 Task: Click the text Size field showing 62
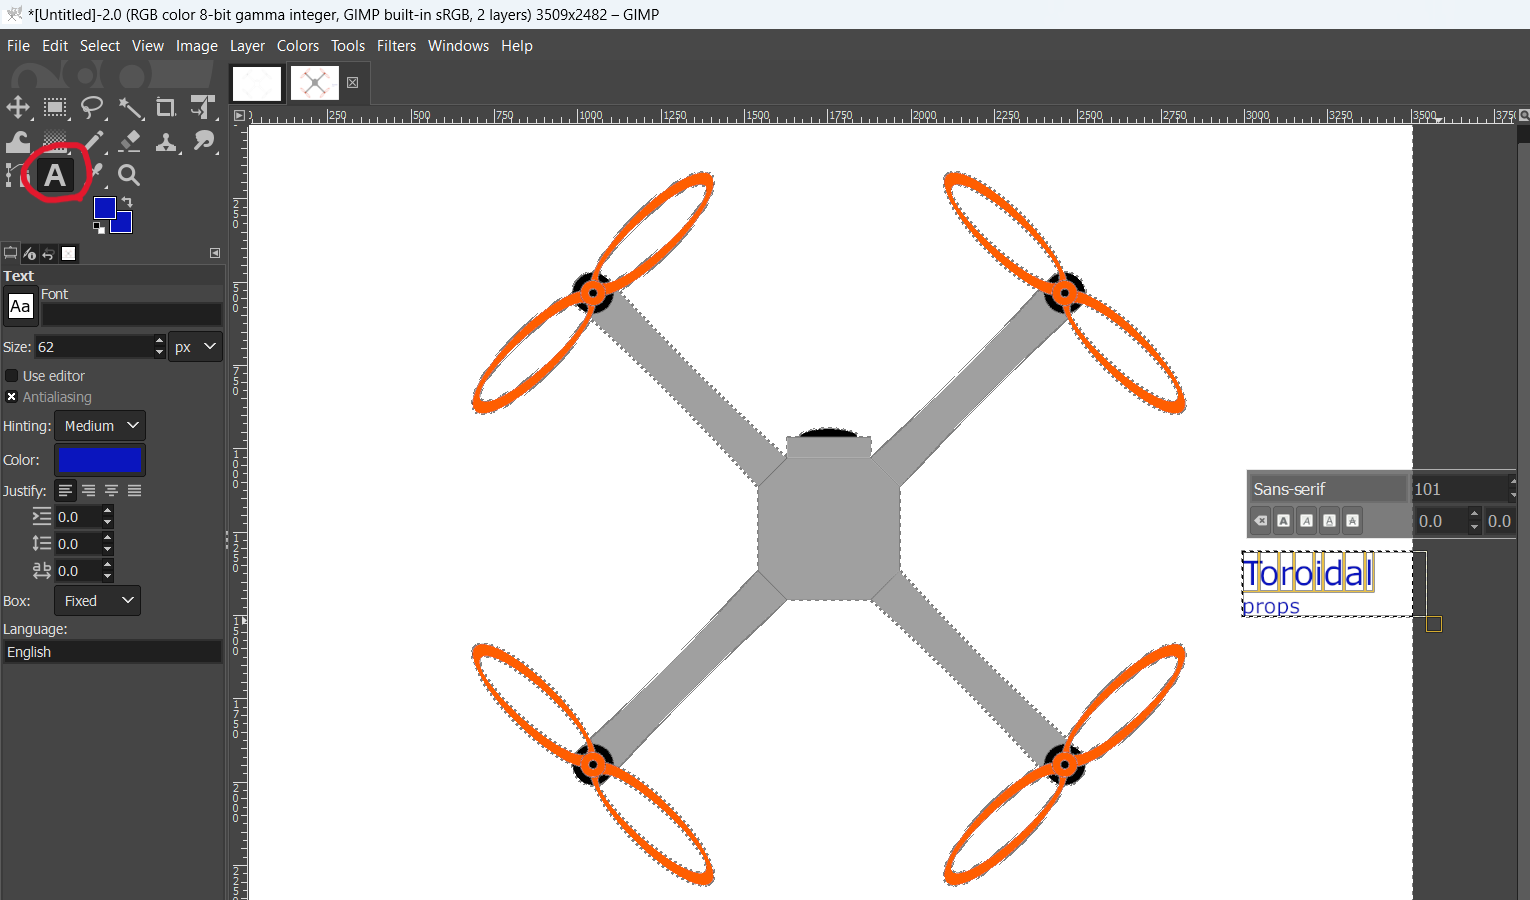(94, 347)
